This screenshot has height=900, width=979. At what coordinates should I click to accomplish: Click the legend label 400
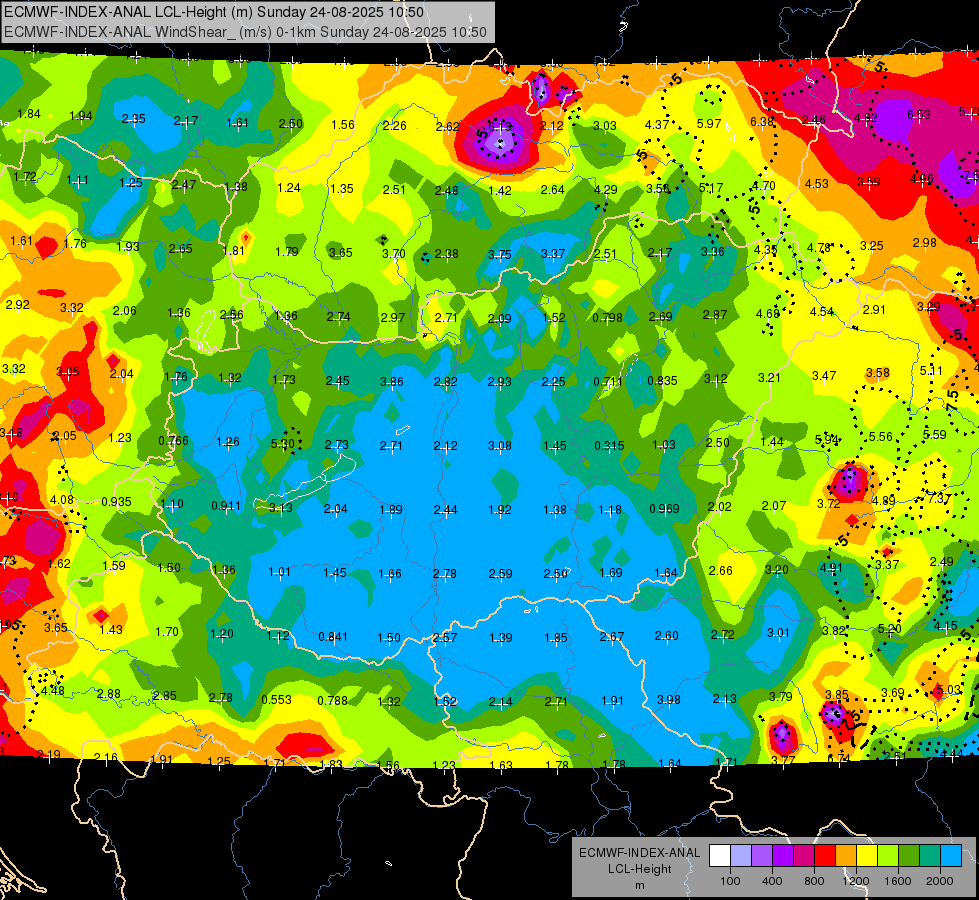(772, 881)
